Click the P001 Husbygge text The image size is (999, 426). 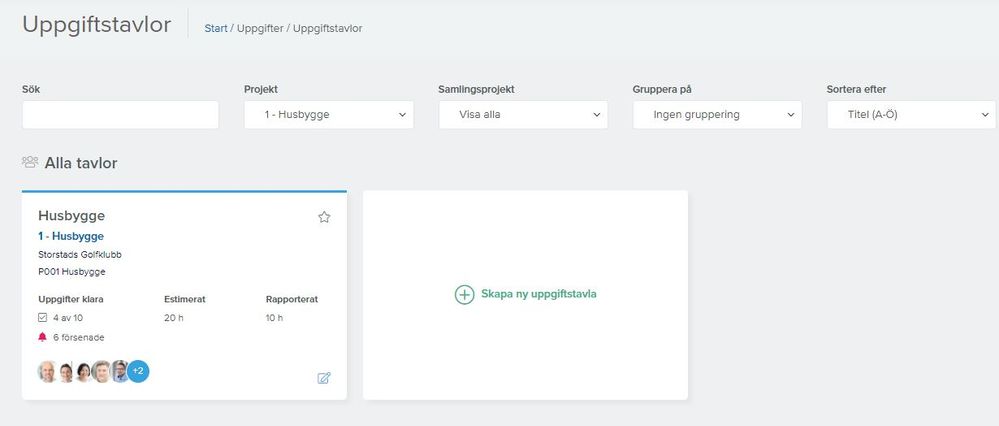[x=72, y=272]
